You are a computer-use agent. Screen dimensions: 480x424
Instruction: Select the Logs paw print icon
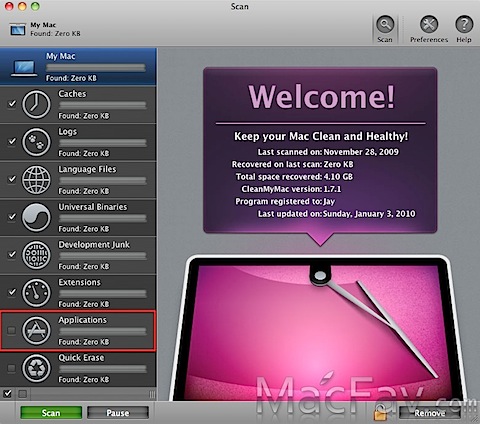[x=36, y=142]
